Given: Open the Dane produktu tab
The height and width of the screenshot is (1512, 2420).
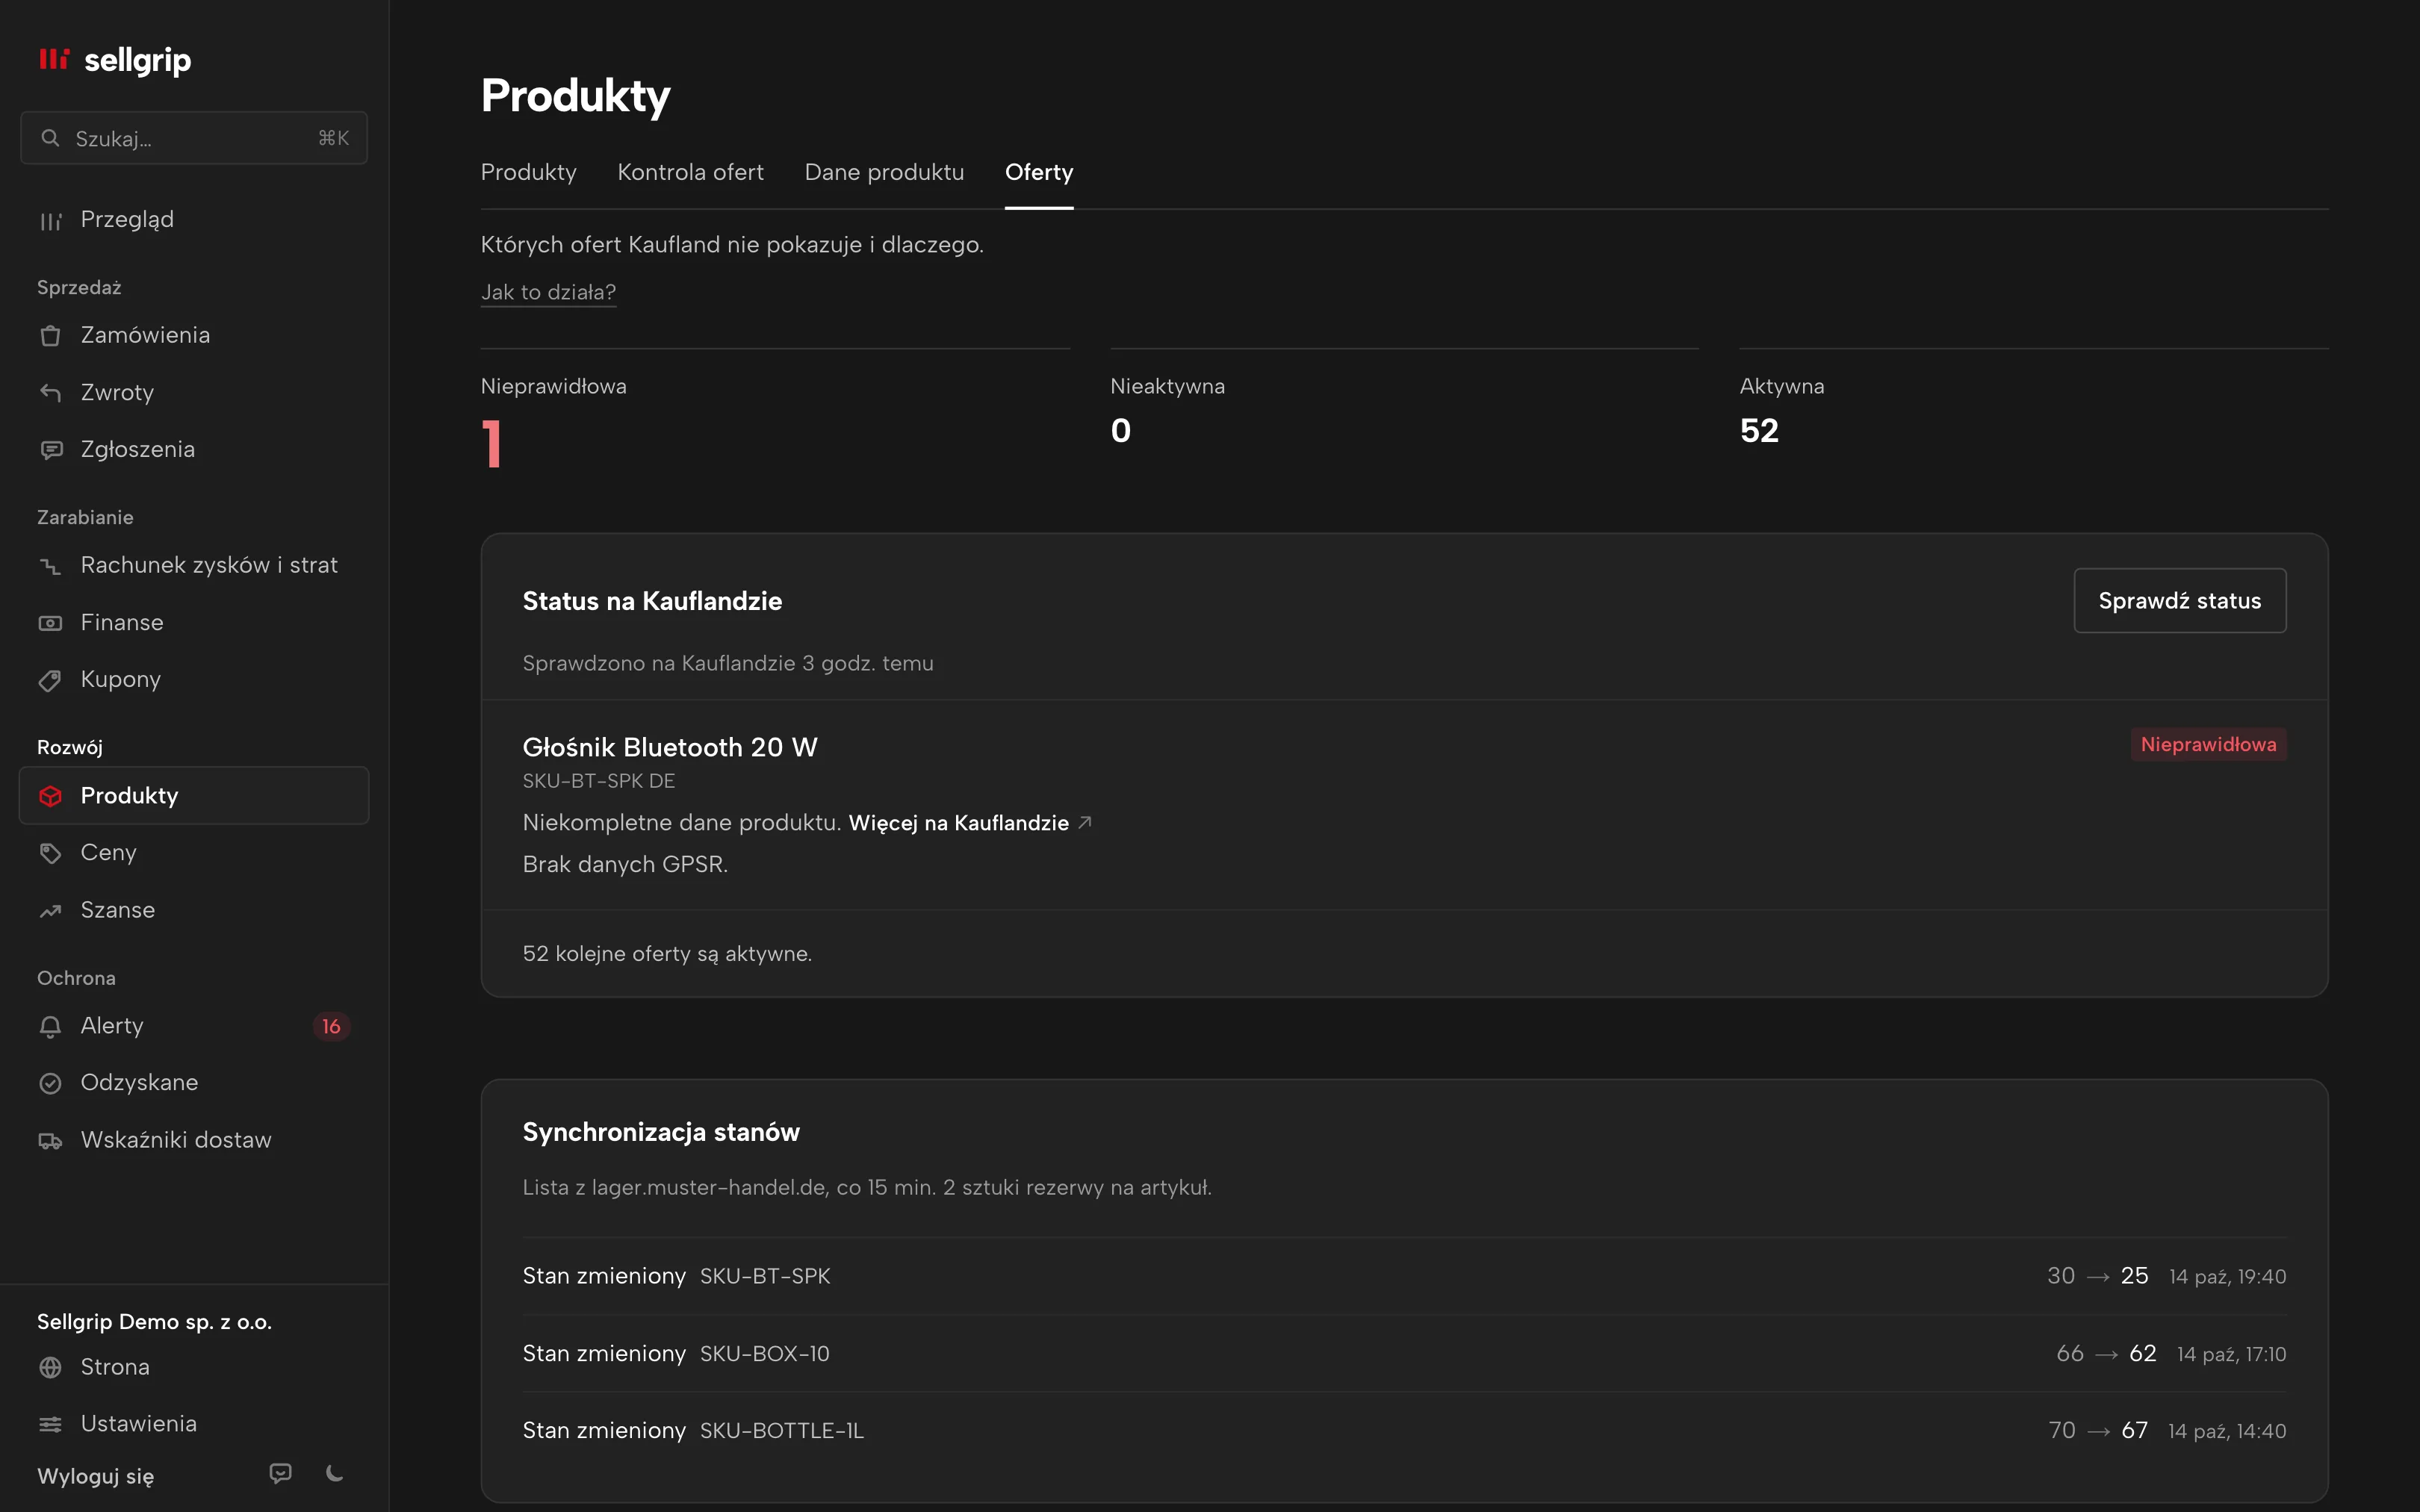Looking at the screenshot, I should click(x=884, y=172).
